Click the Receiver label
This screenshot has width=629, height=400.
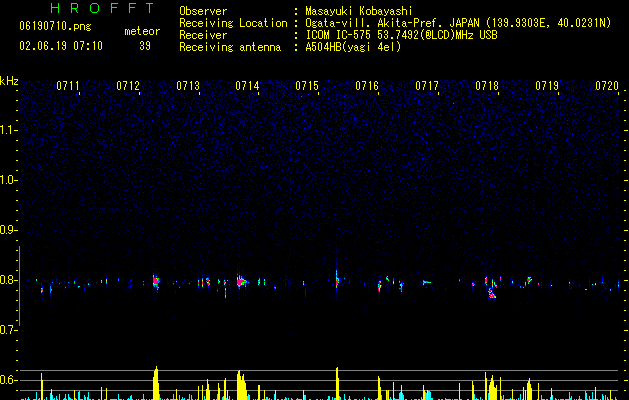pos(203,35)
